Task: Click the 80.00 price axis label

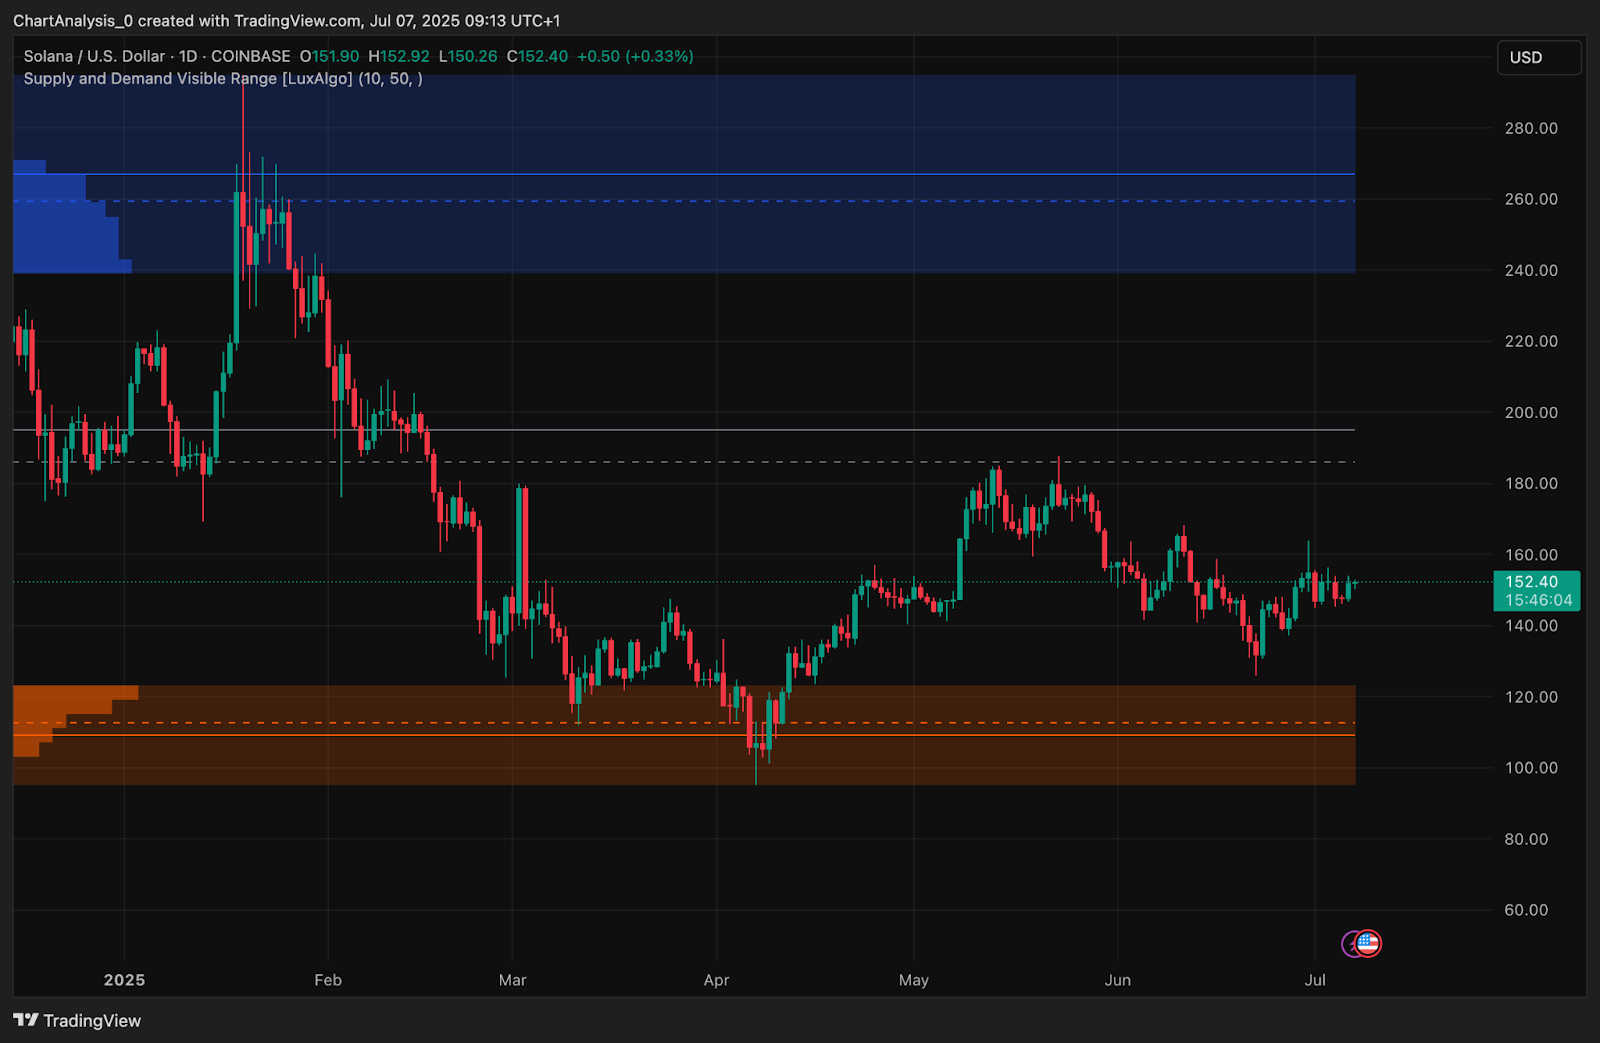Action: [1526, 839]
